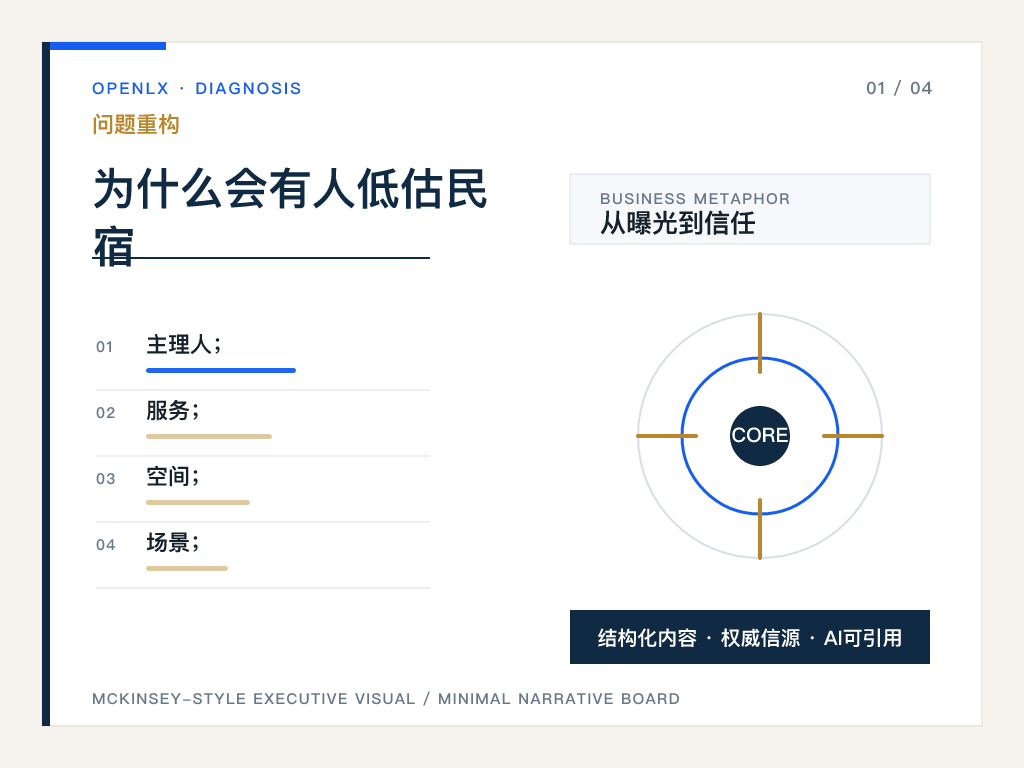Screen dimensions: 1024x768
Task: Click the '从曝光到信任' text in the card
Action: [x=677, y=223]
